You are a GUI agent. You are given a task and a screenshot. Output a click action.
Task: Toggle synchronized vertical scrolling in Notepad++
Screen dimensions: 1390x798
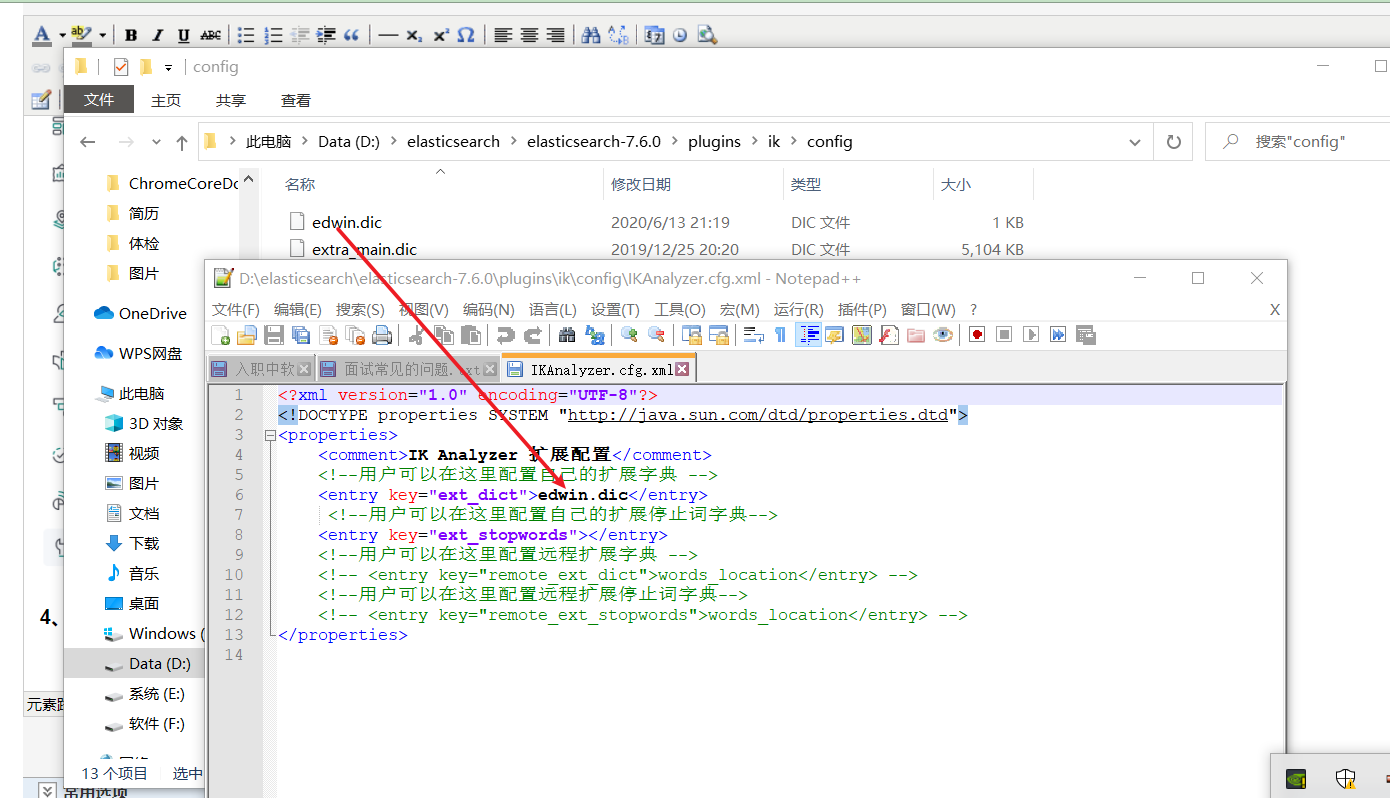(691, 335)
